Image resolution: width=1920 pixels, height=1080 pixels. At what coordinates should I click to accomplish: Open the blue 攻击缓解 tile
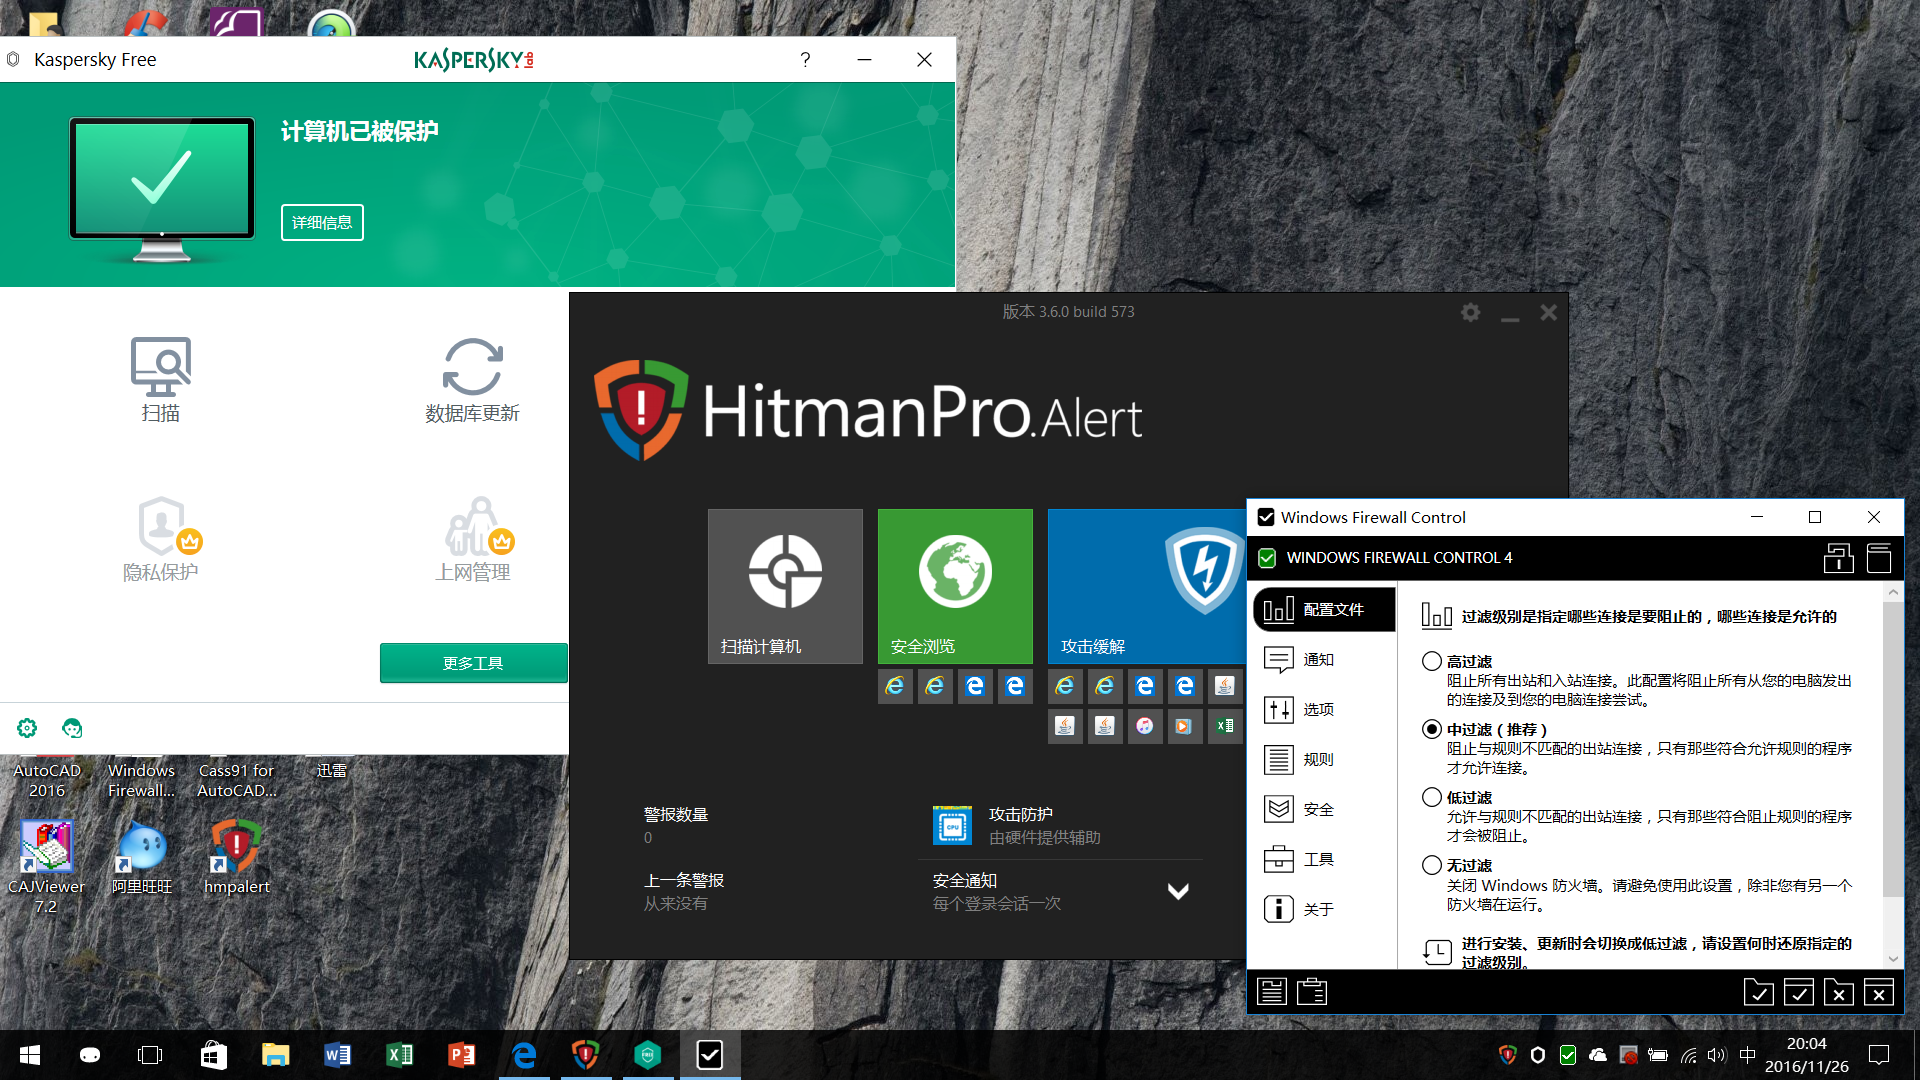click(x=1146, y=586)
